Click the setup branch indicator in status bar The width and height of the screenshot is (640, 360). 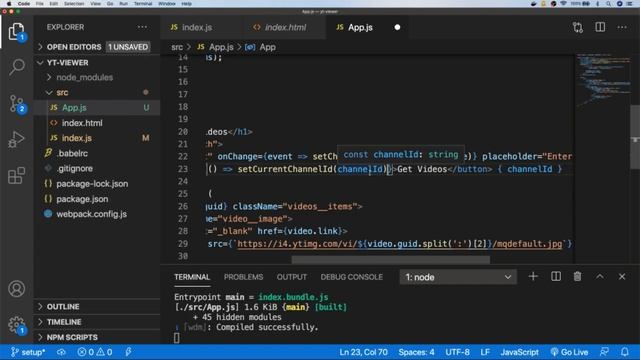pyautogui.click(x=28, y=352)
